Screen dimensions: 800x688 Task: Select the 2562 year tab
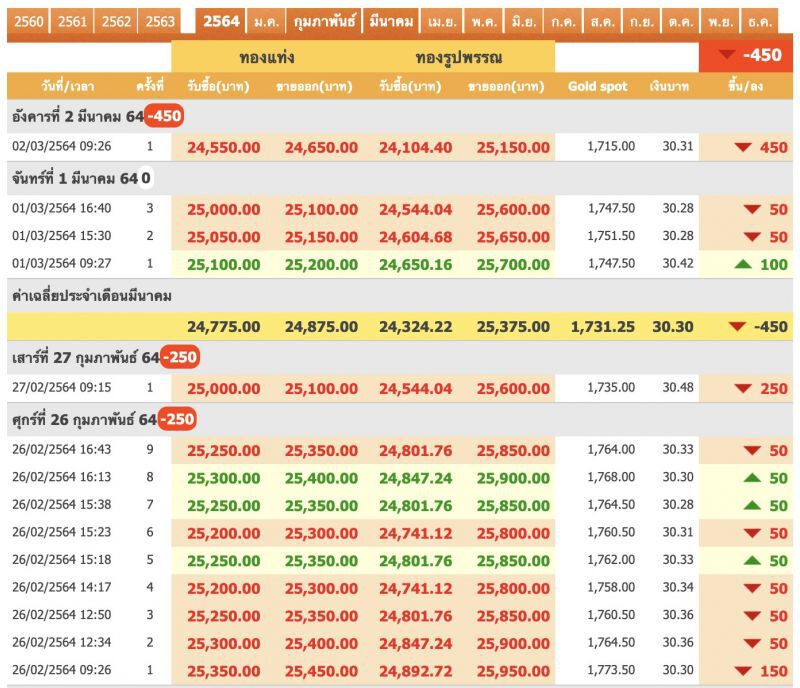116,21
